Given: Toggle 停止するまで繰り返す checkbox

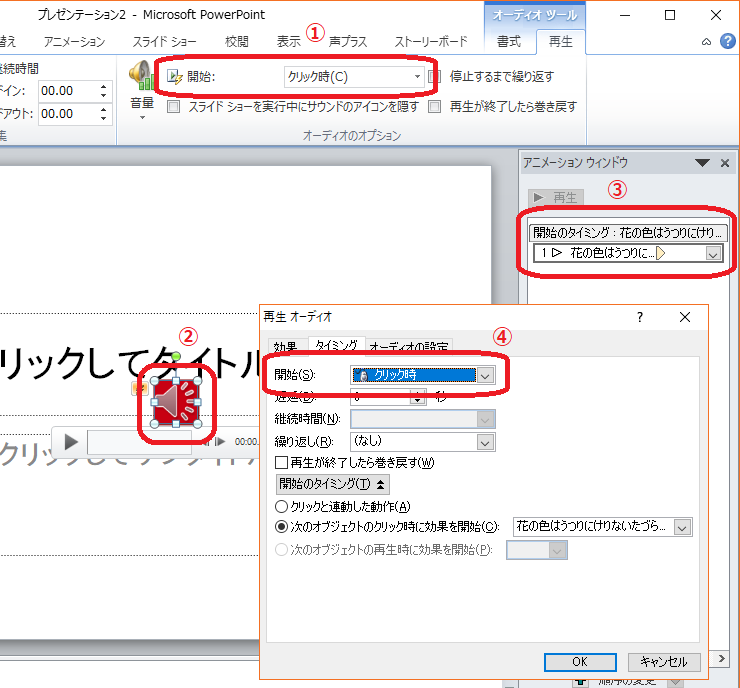Looking at the screenshot, I should click(x=434, y=76).
